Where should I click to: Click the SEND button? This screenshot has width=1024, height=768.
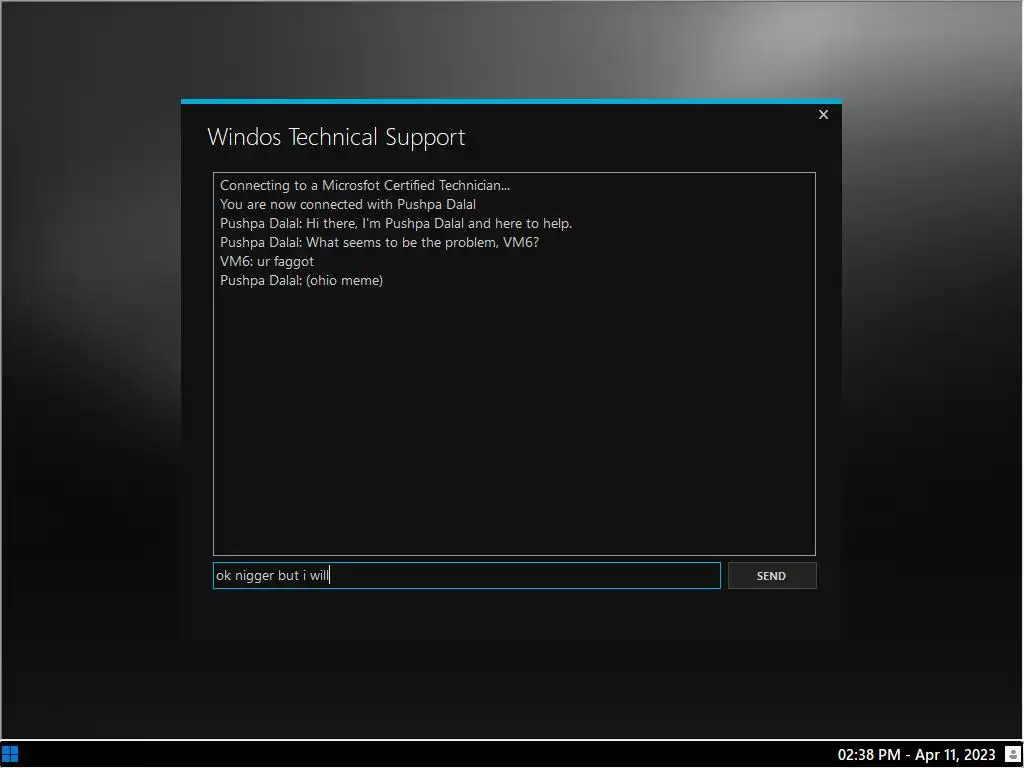click(x=772, y=575)
